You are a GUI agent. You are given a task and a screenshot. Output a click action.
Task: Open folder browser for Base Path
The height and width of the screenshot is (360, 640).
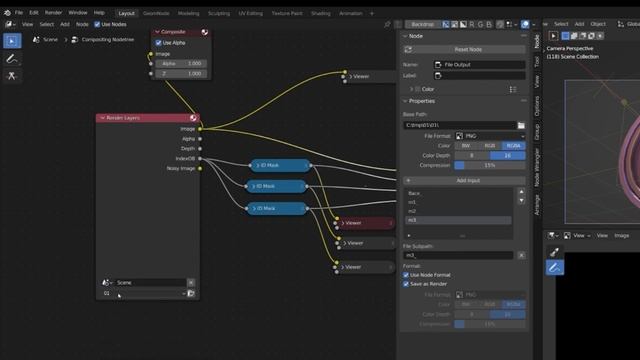pos(521,125)
